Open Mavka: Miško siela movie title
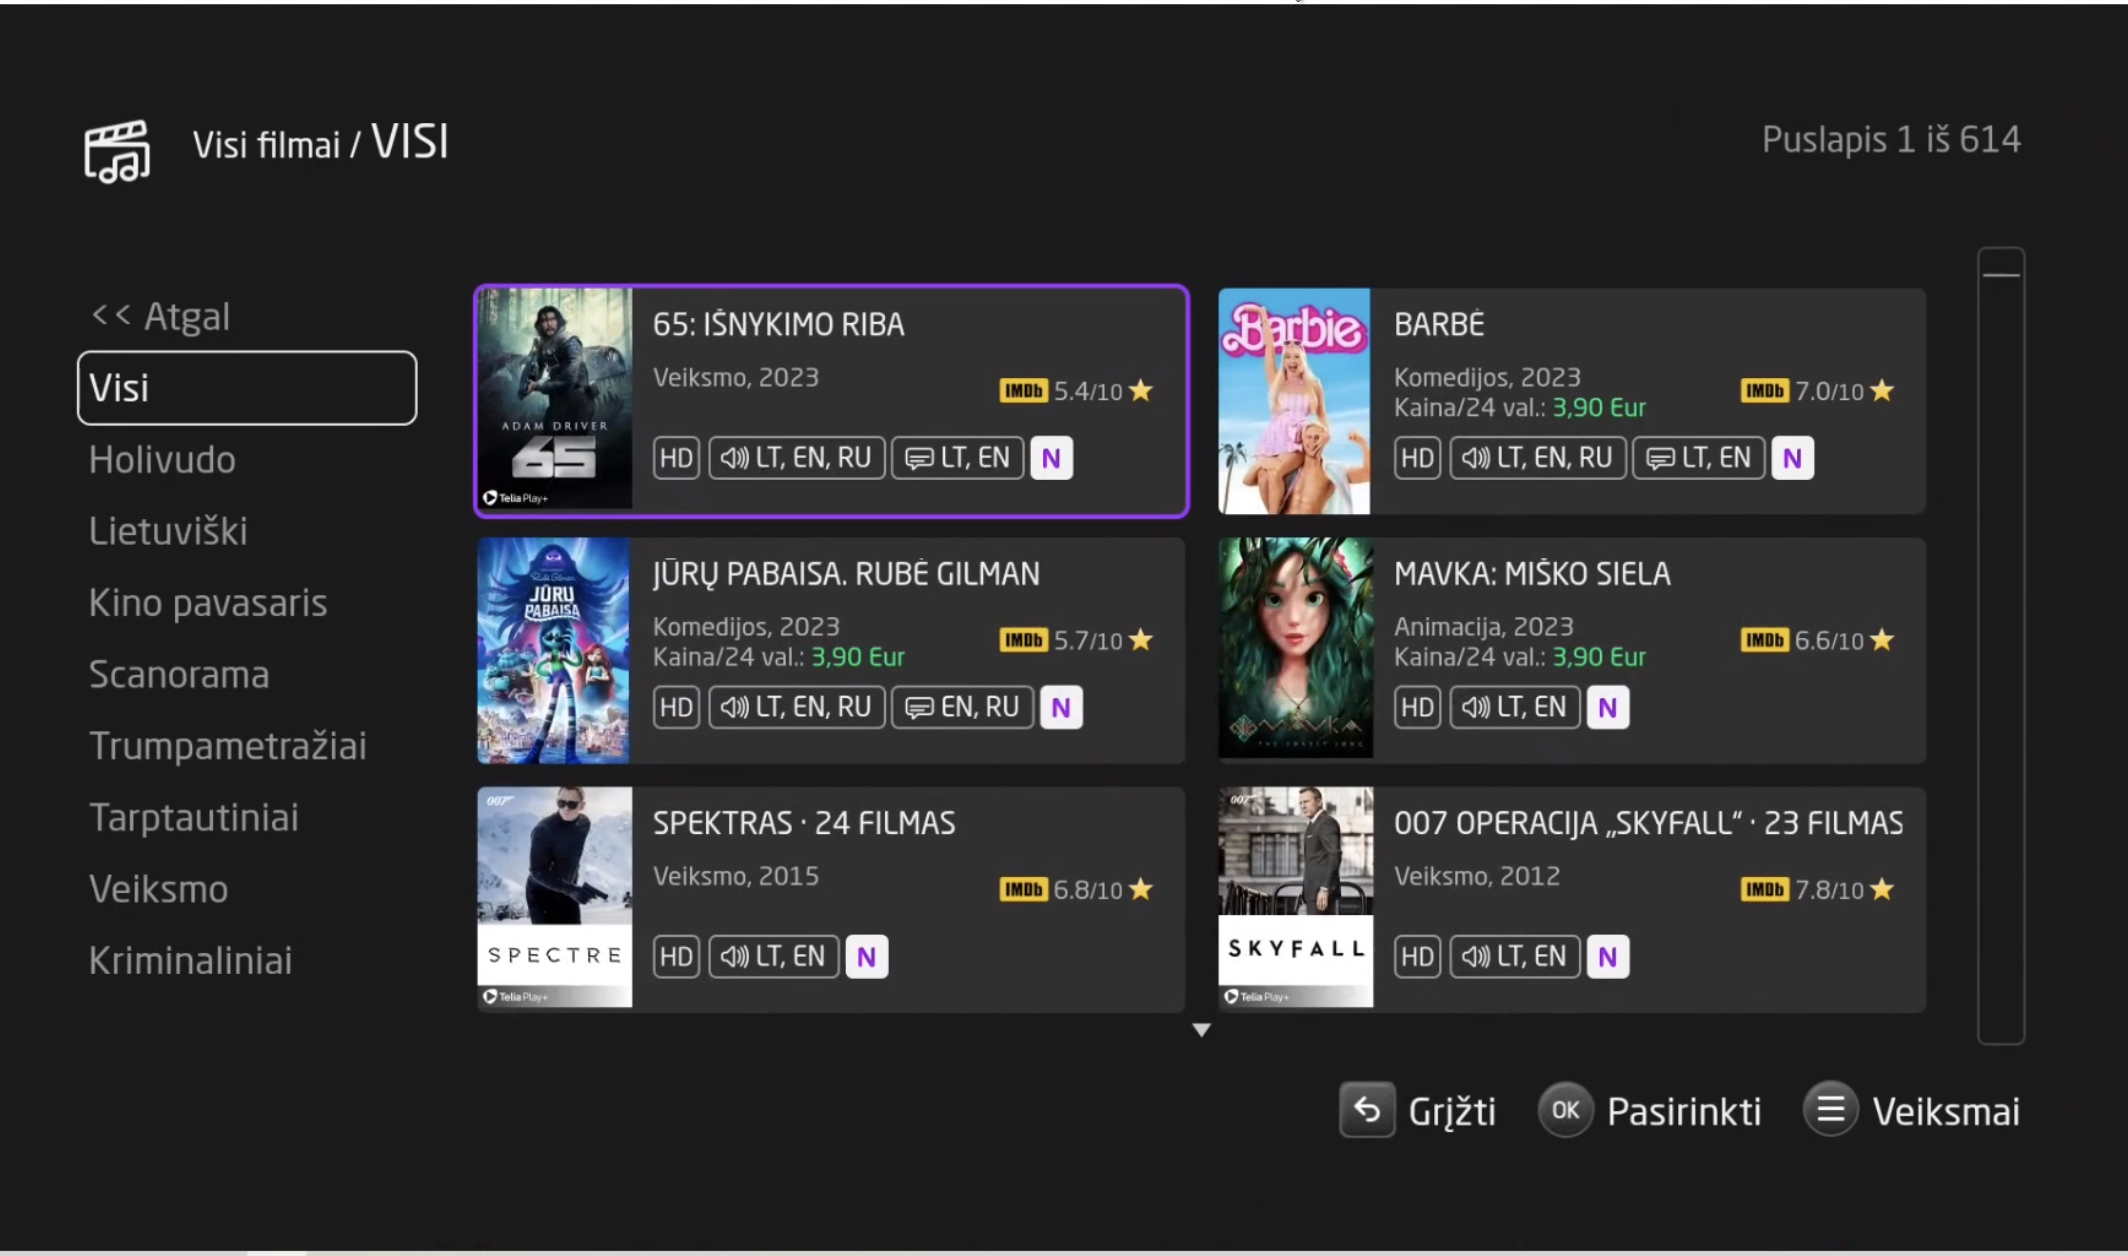2128x1256 pixels. (1532, 574)
